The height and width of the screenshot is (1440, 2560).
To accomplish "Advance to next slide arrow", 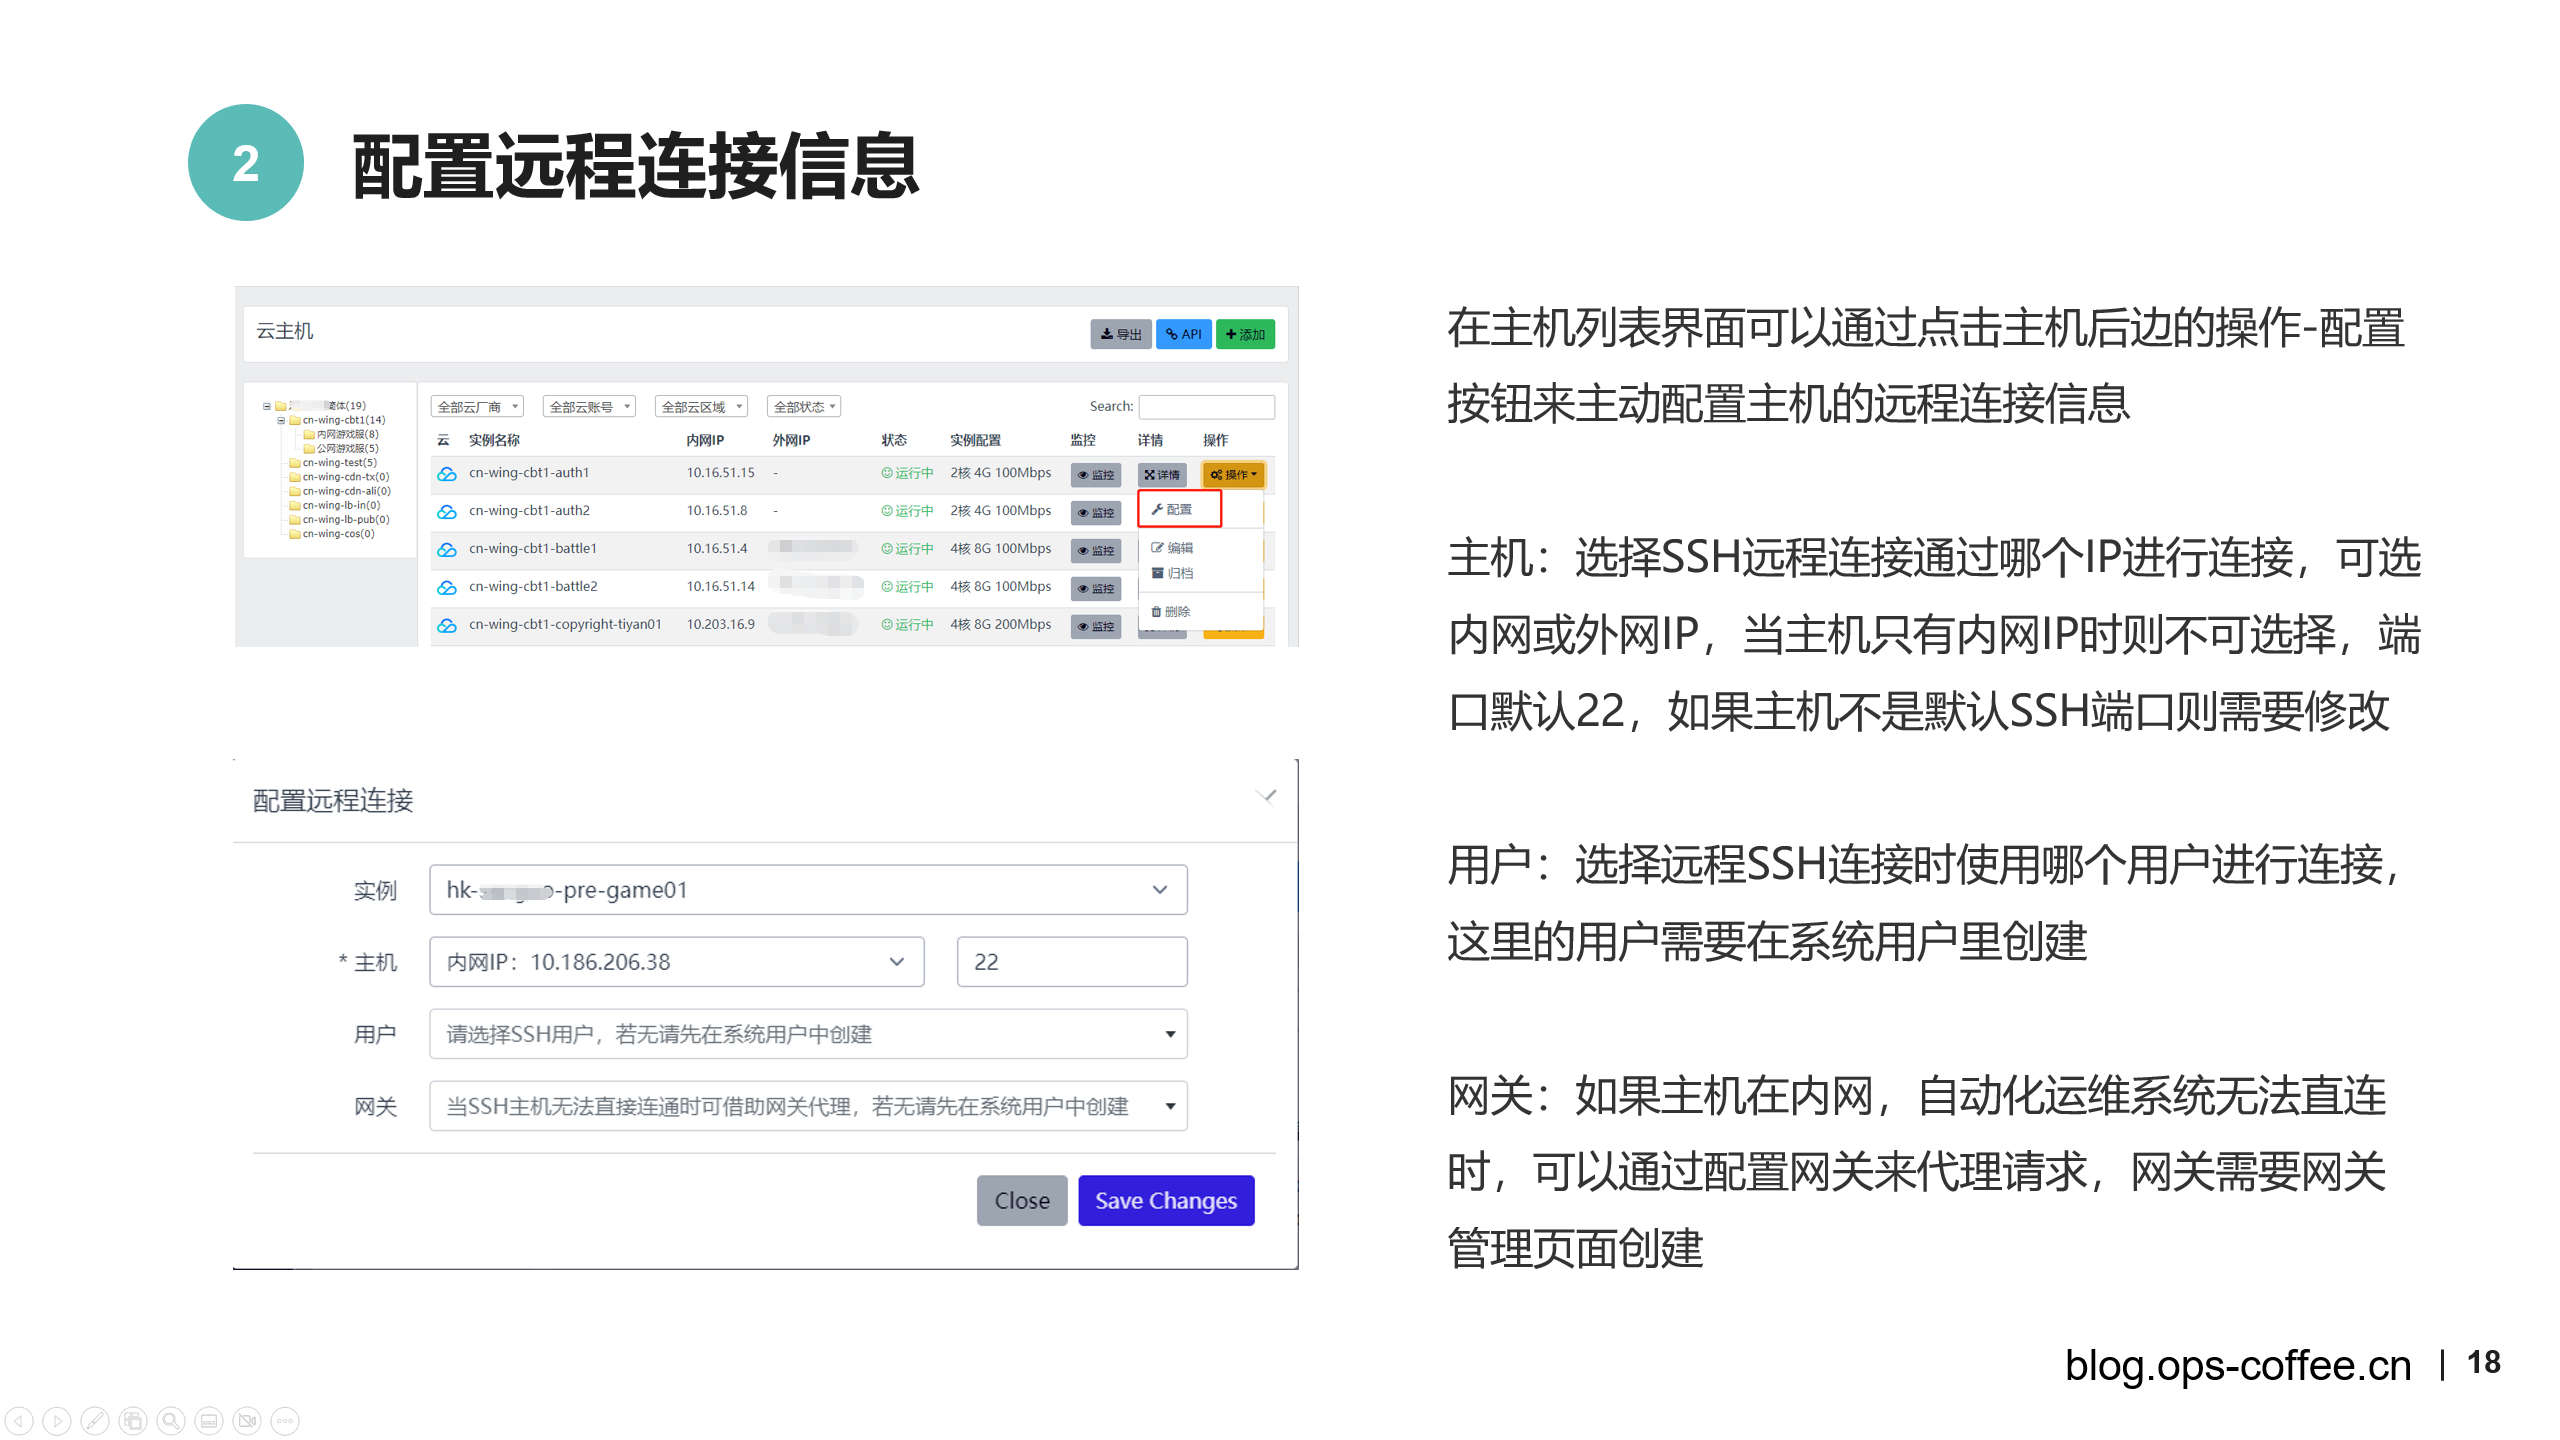I will coord(57,1421).
